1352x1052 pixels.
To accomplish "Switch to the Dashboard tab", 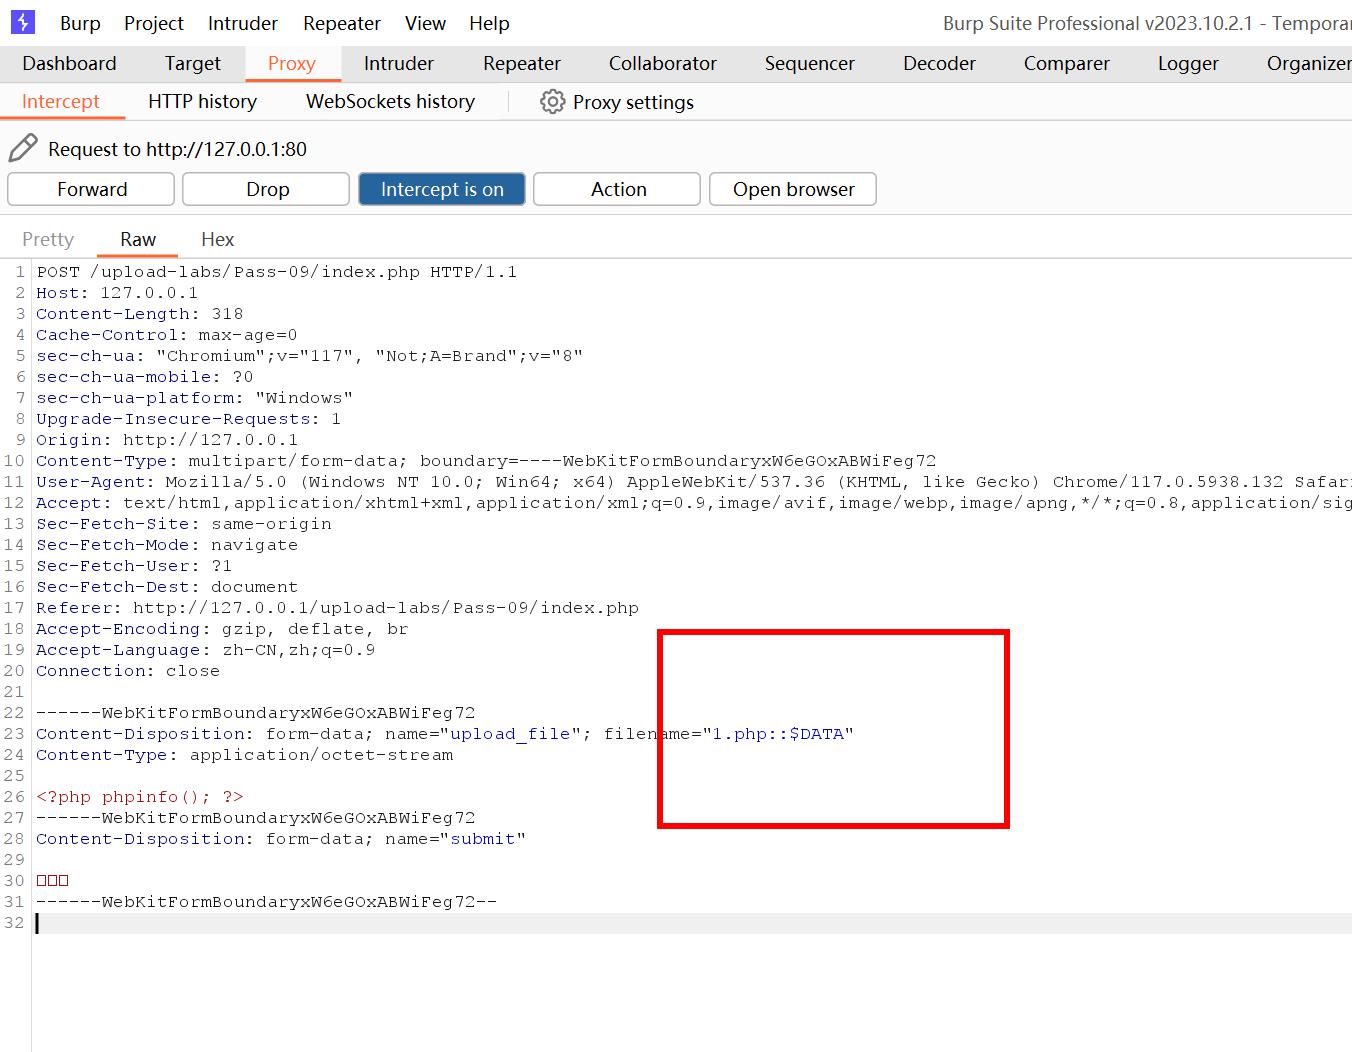I will point(69,63).
